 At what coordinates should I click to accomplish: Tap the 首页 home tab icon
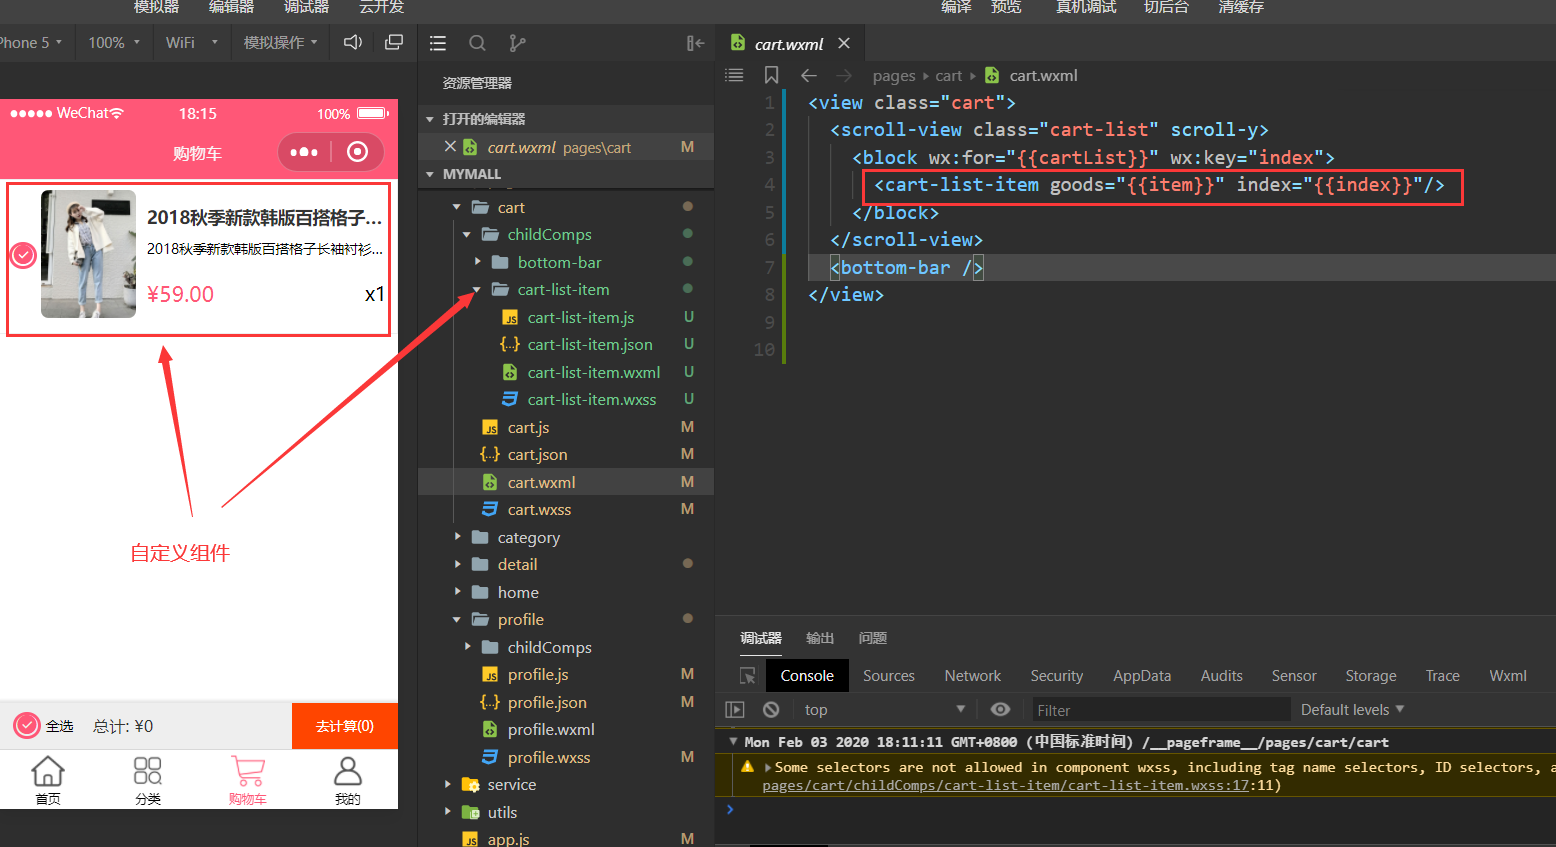pyautogui.click(x=48, y=779)
